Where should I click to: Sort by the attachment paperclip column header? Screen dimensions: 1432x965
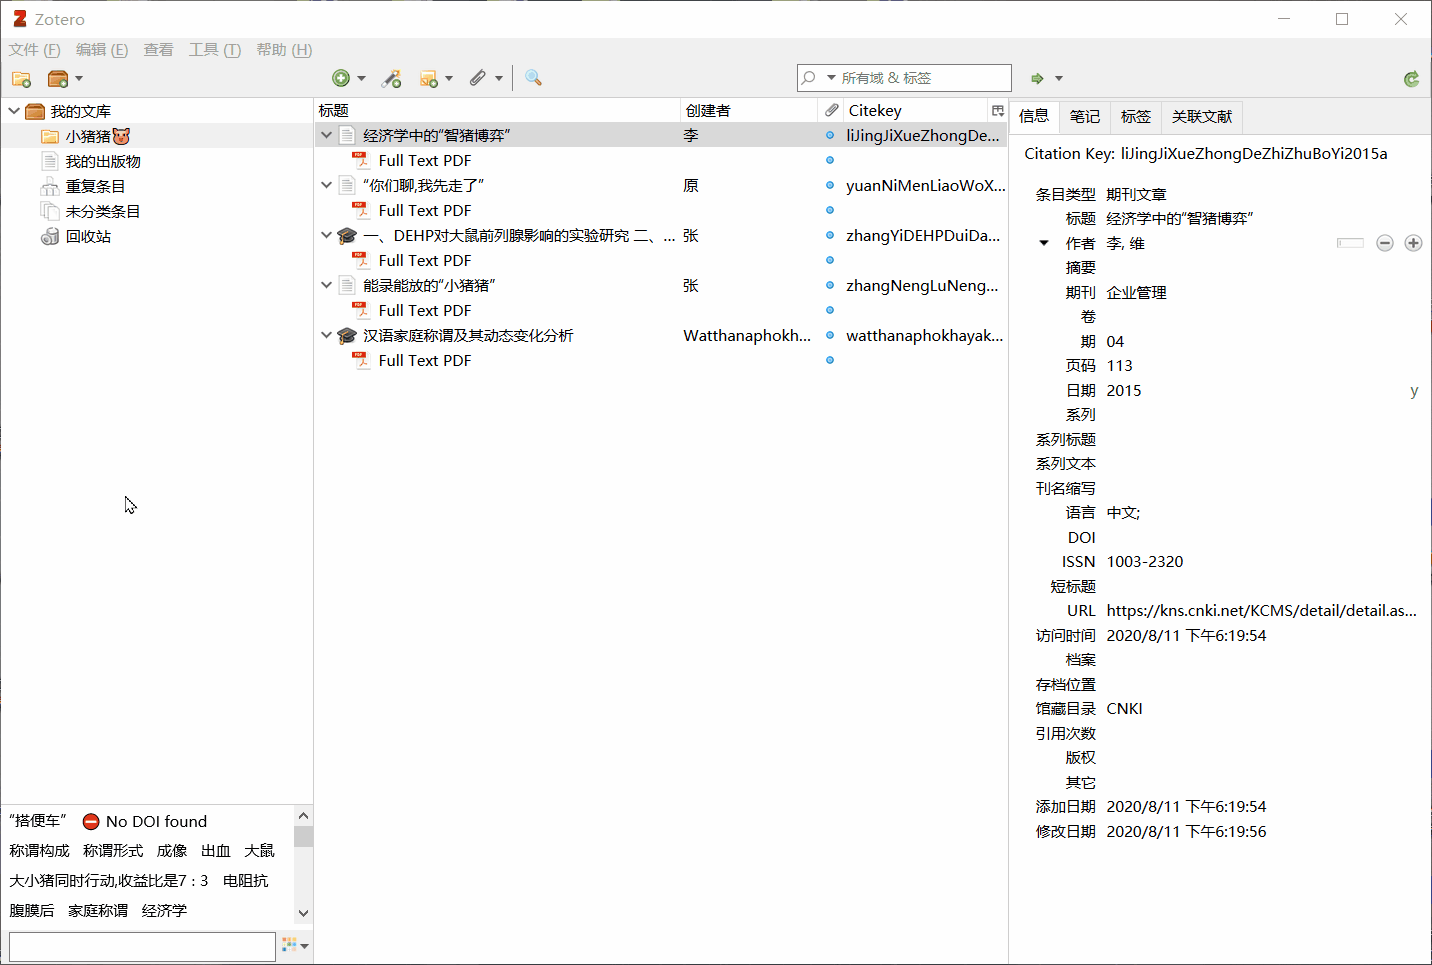831,110
